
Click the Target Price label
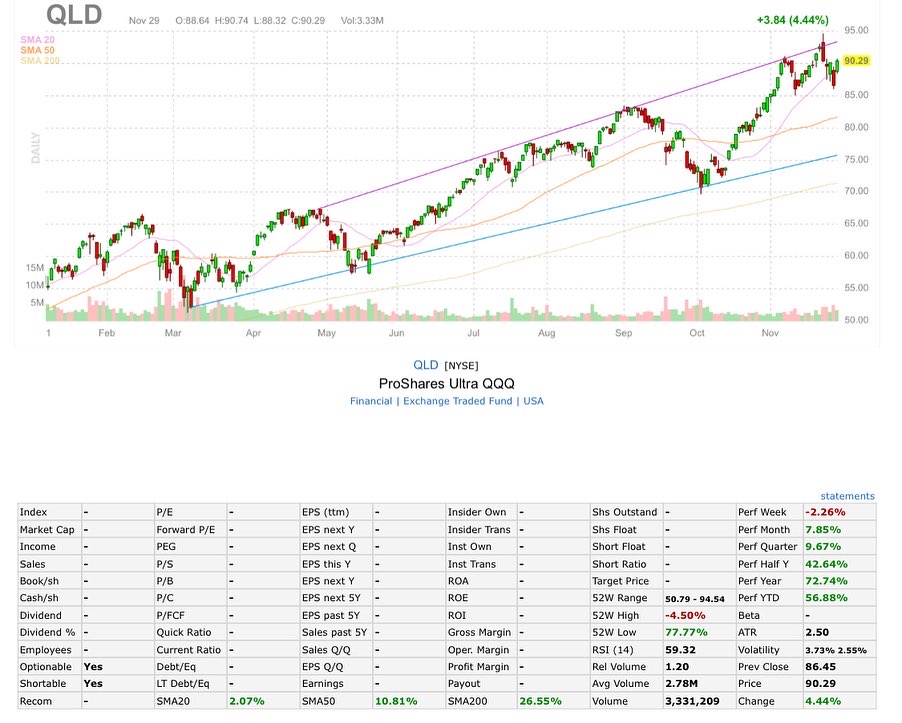[620, 581]
